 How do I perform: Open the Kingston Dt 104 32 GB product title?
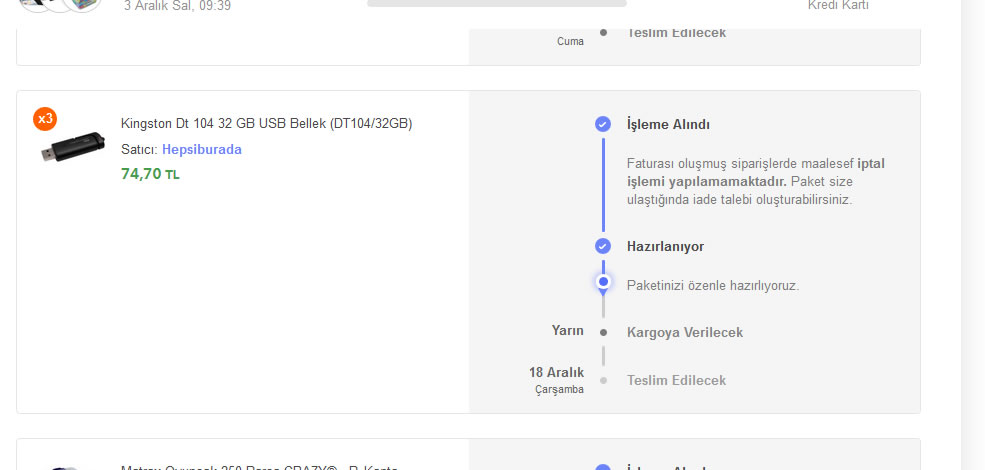click(266, 124)
